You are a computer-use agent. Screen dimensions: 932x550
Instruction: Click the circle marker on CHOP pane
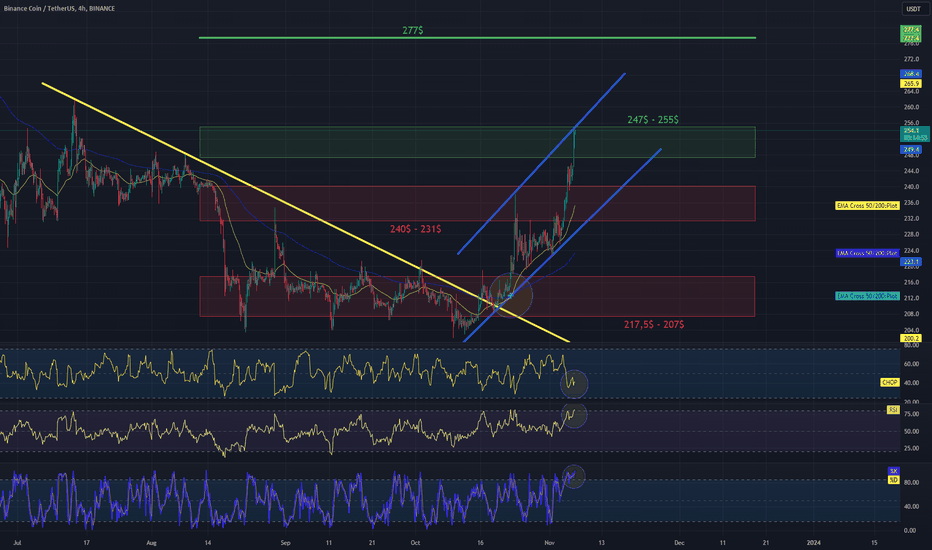(574, 384)
